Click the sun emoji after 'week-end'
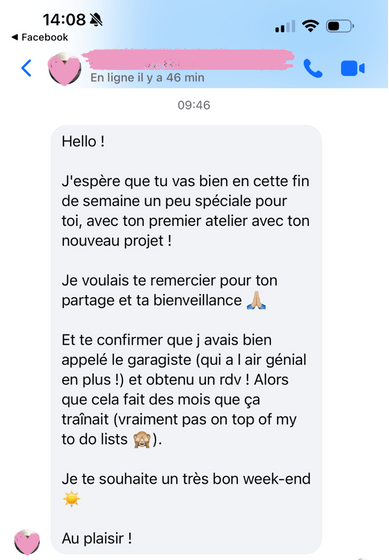389x560 pixels. click(x=71, y=499)
